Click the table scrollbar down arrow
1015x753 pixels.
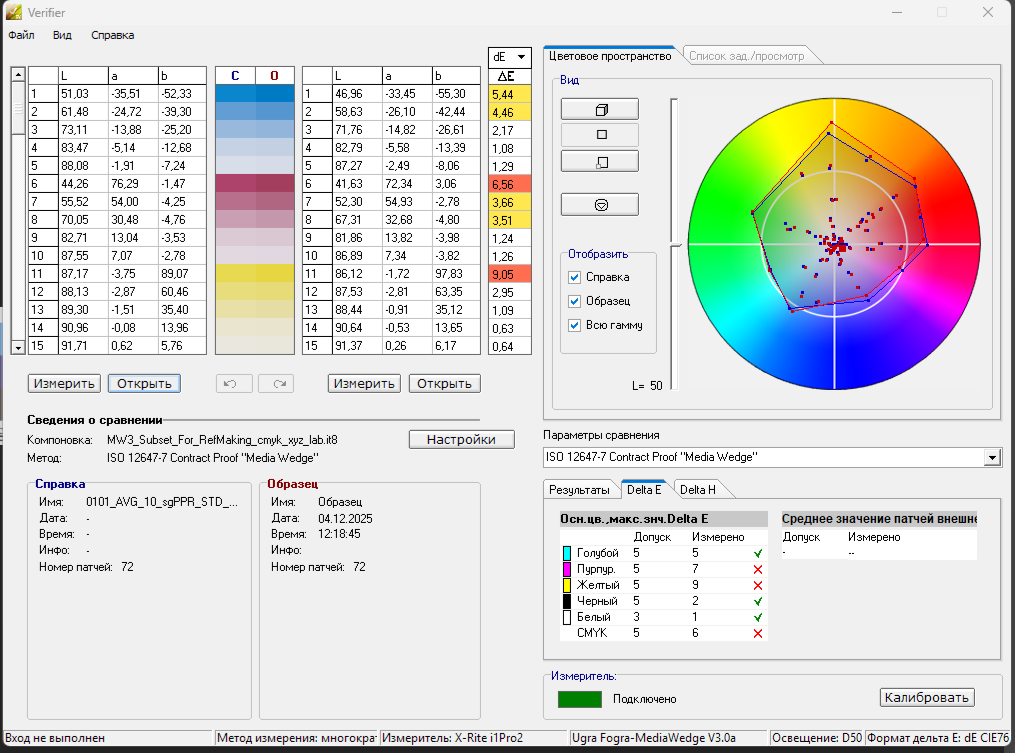click(x=17, y=346)
